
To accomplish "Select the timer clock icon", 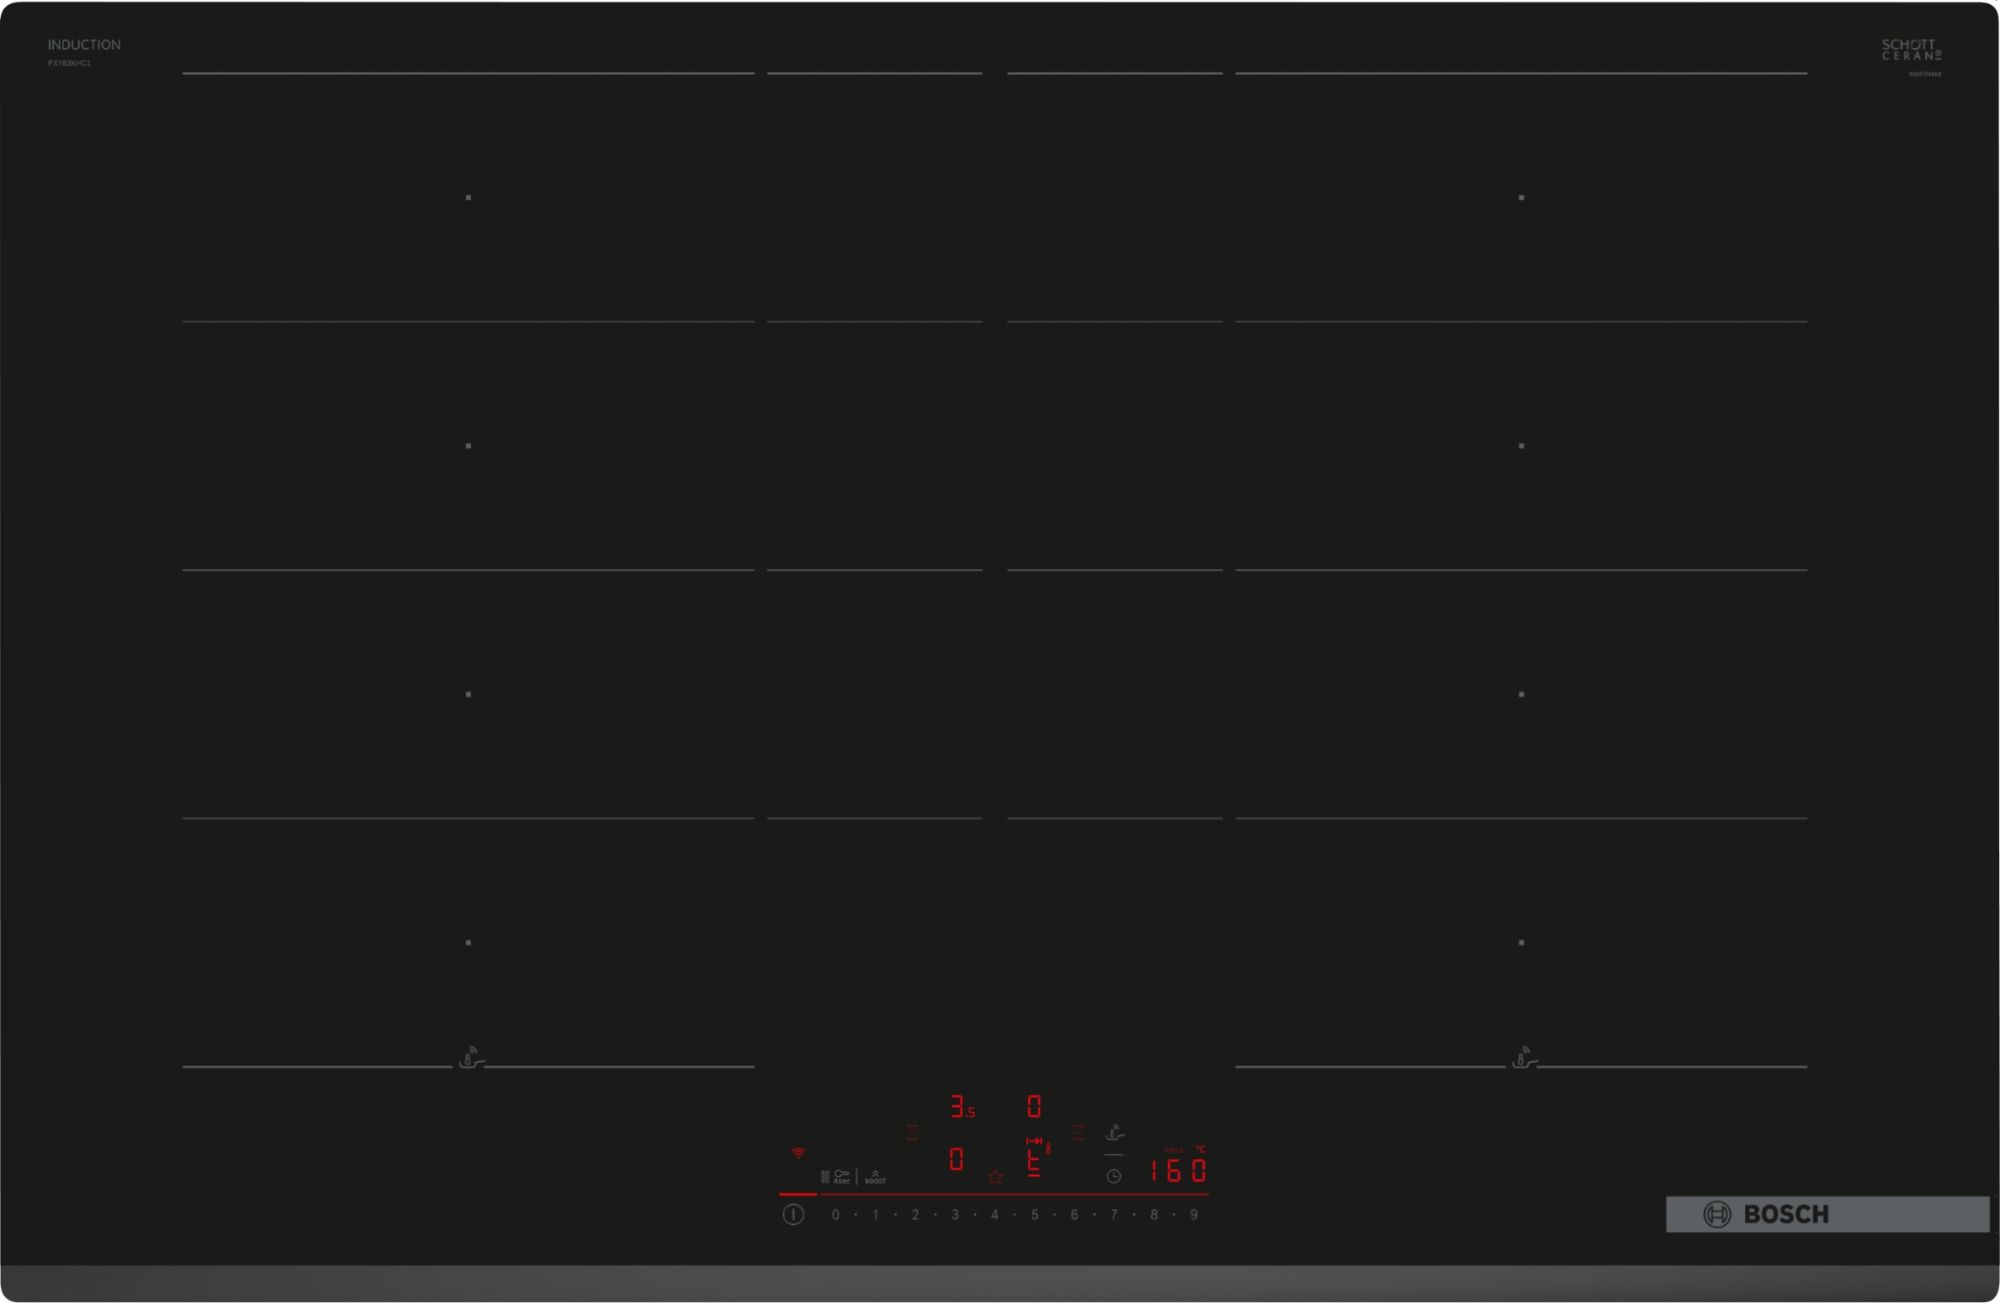I will [1113, 1175].
